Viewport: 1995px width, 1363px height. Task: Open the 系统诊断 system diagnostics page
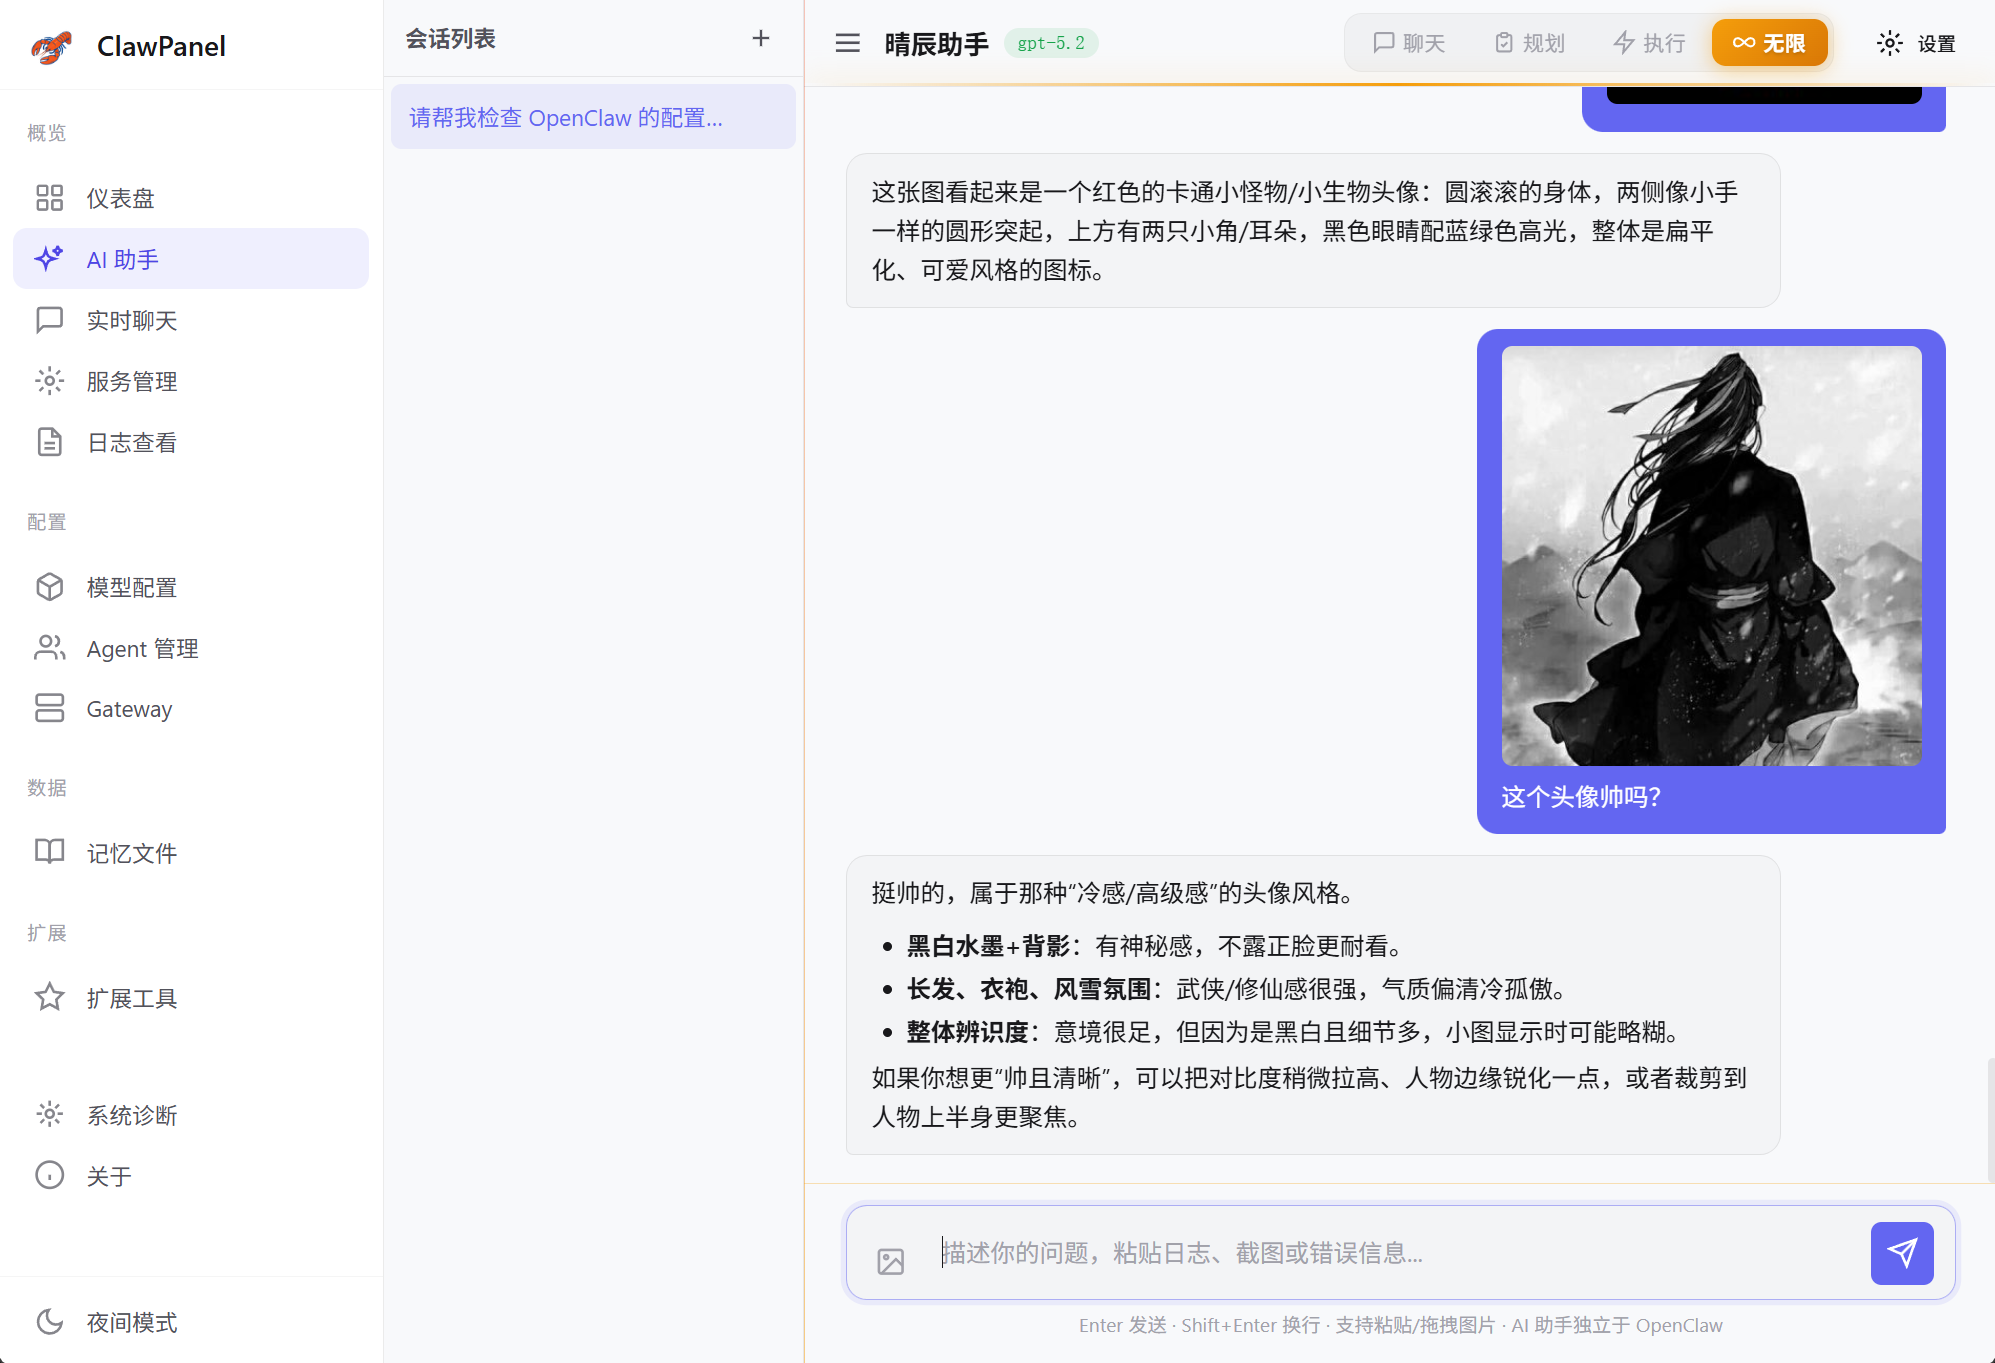click(x=133, y=1115)
